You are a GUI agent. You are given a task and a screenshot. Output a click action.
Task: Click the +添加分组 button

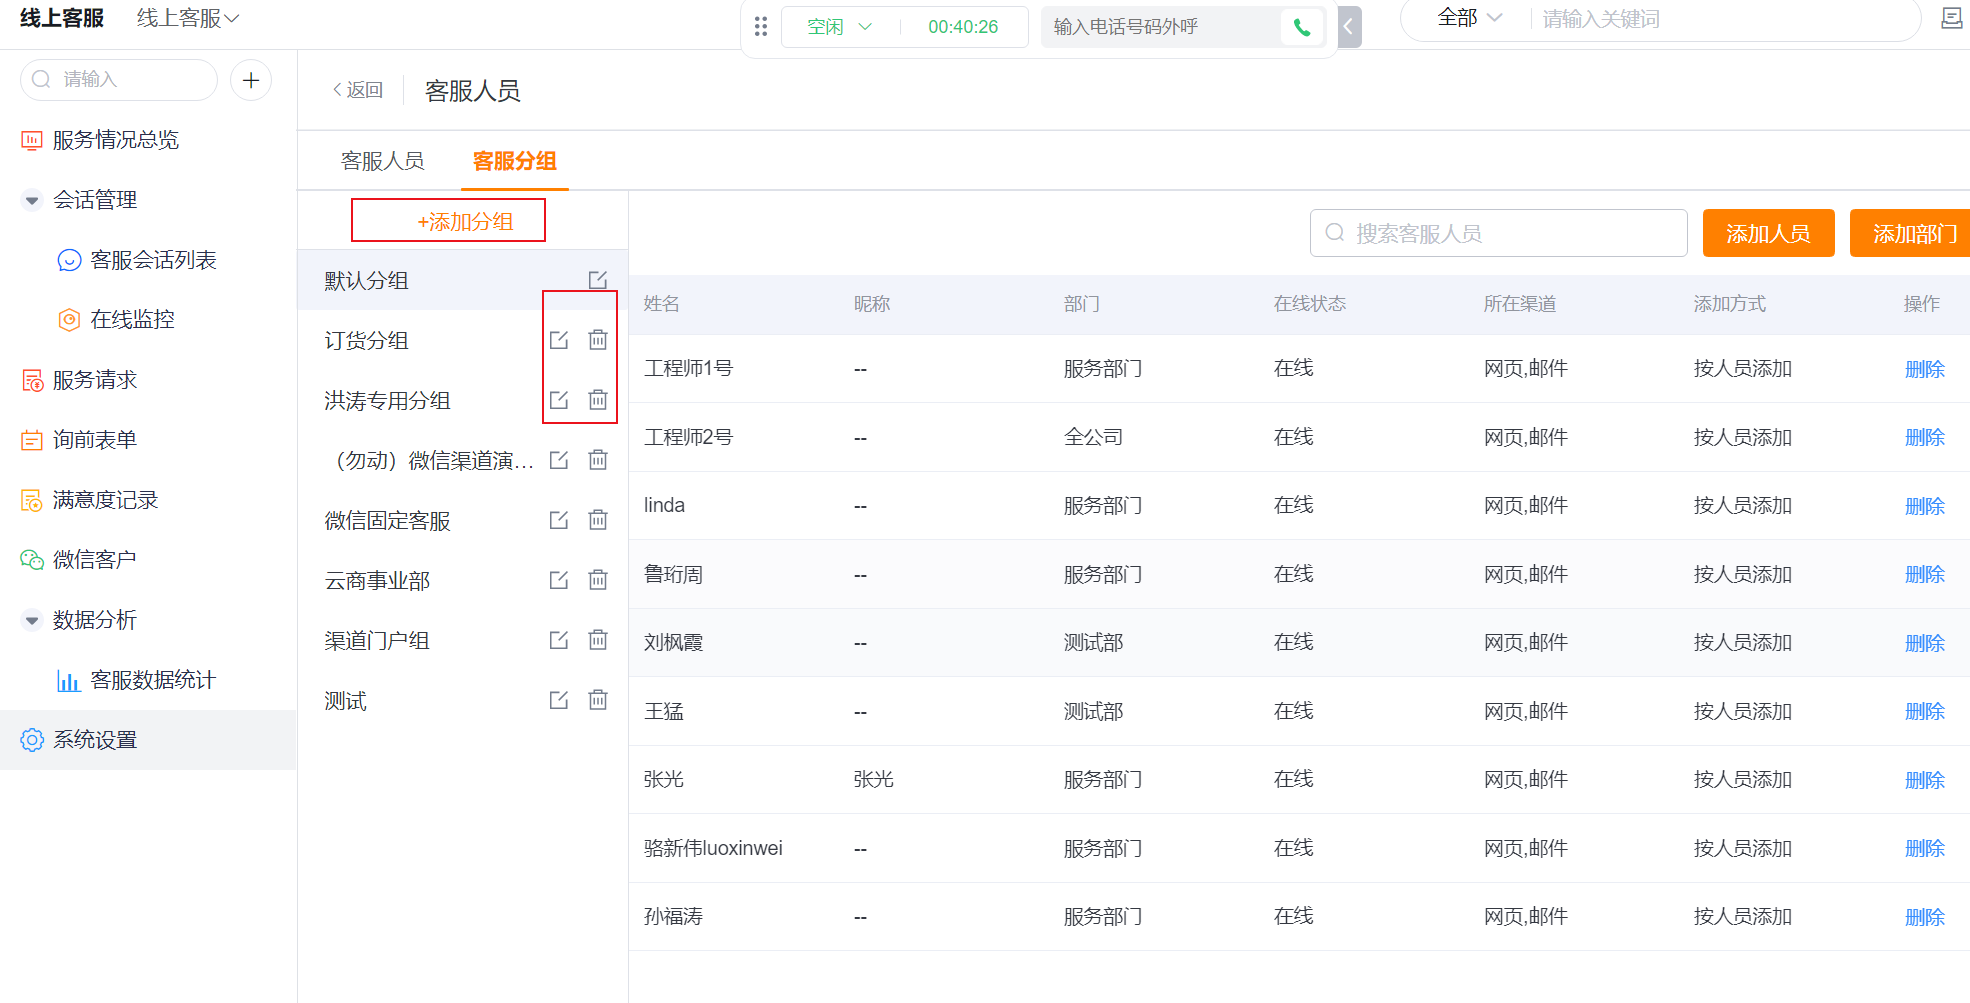pos(465,221)
